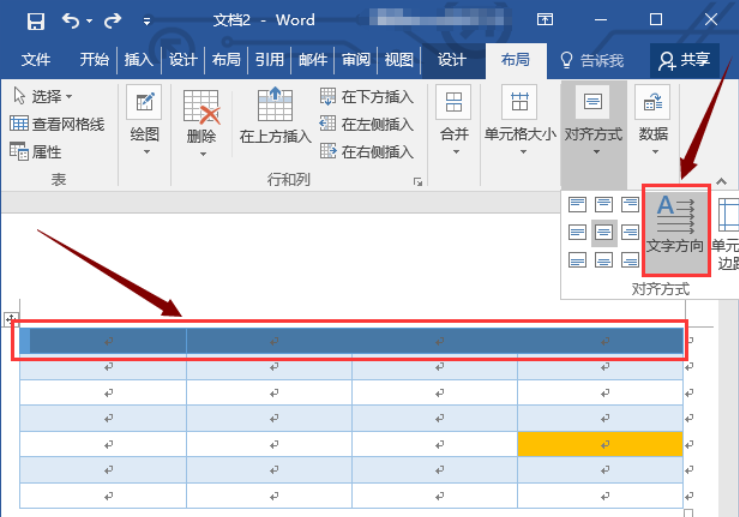Click the orange highlighted table cell
The height and width of the screenshot is (517, 739).
tap(600, 444)
